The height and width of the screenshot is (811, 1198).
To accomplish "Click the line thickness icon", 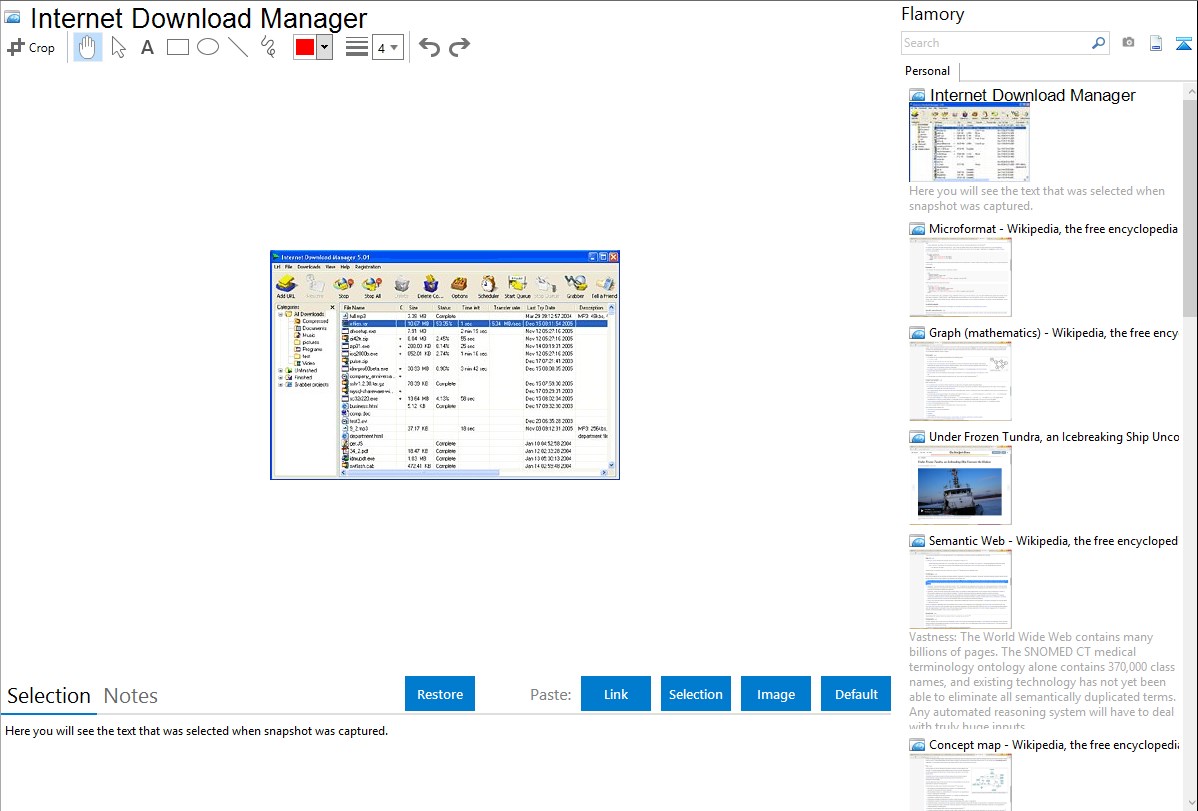I will (x=357, y=47).
